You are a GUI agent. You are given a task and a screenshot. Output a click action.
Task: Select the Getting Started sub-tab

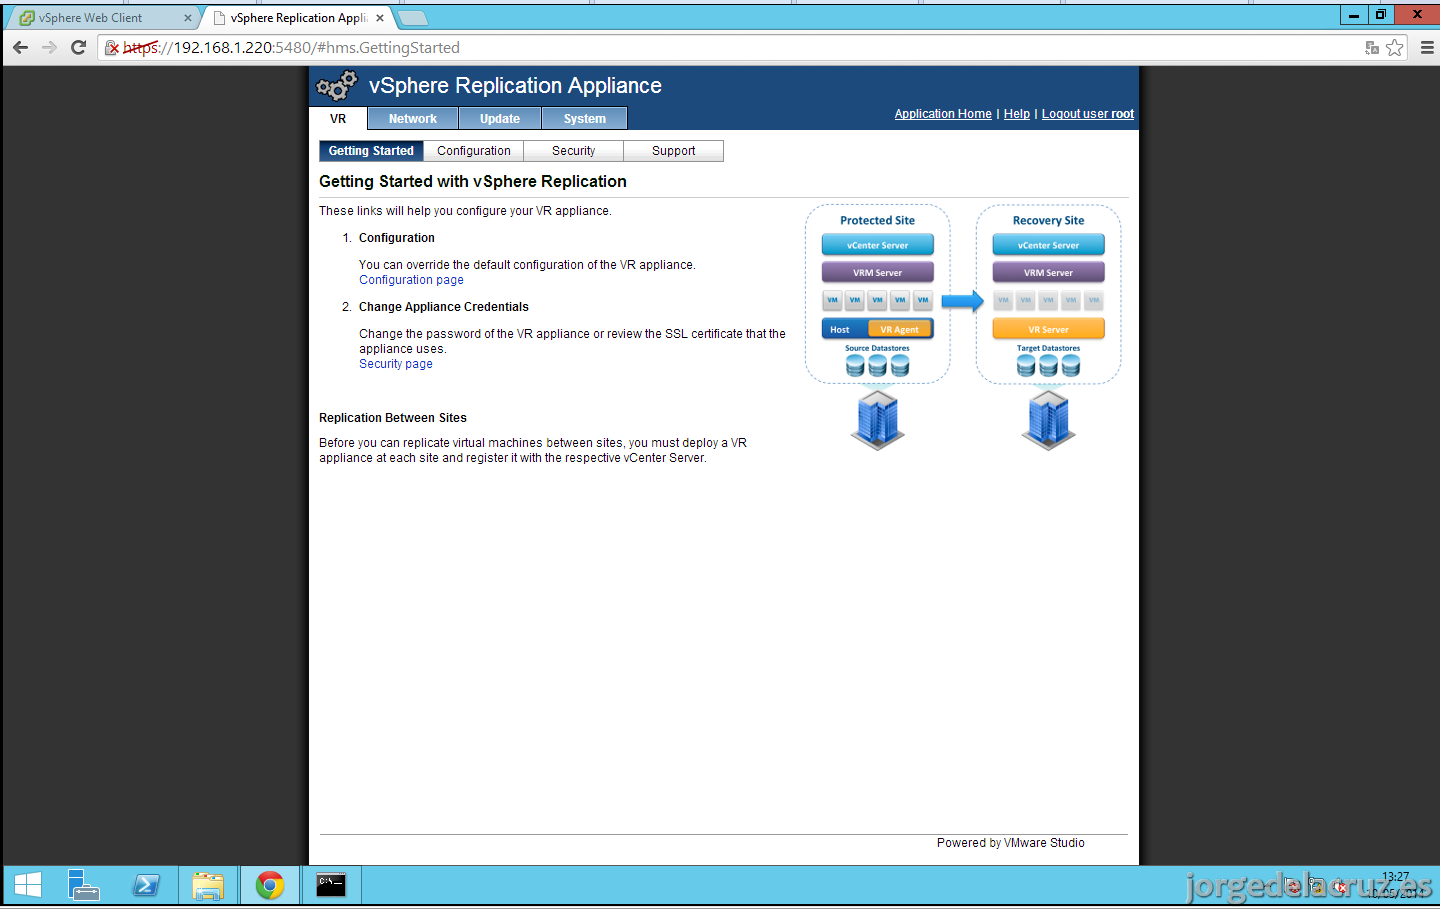coord(371,151)
